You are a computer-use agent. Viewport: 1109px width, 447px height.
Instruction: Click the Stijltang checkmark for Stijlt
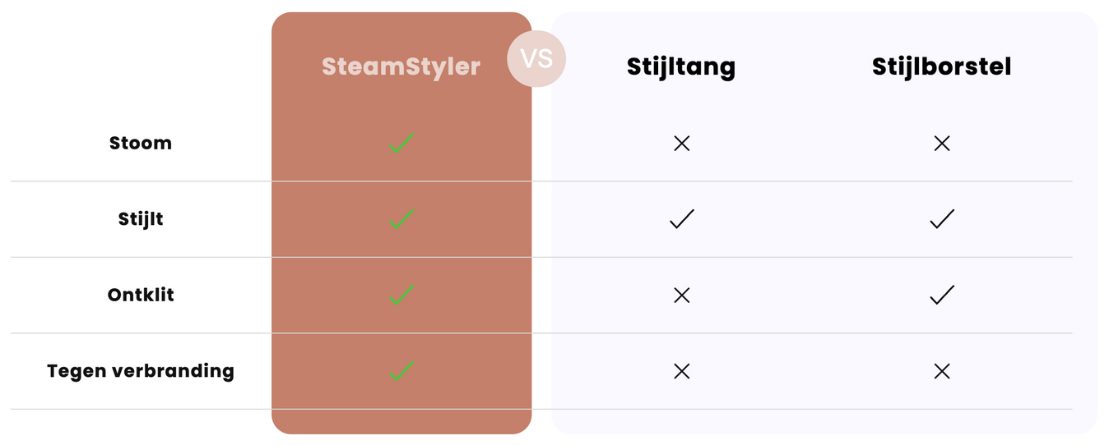click(x=682, y=219)
